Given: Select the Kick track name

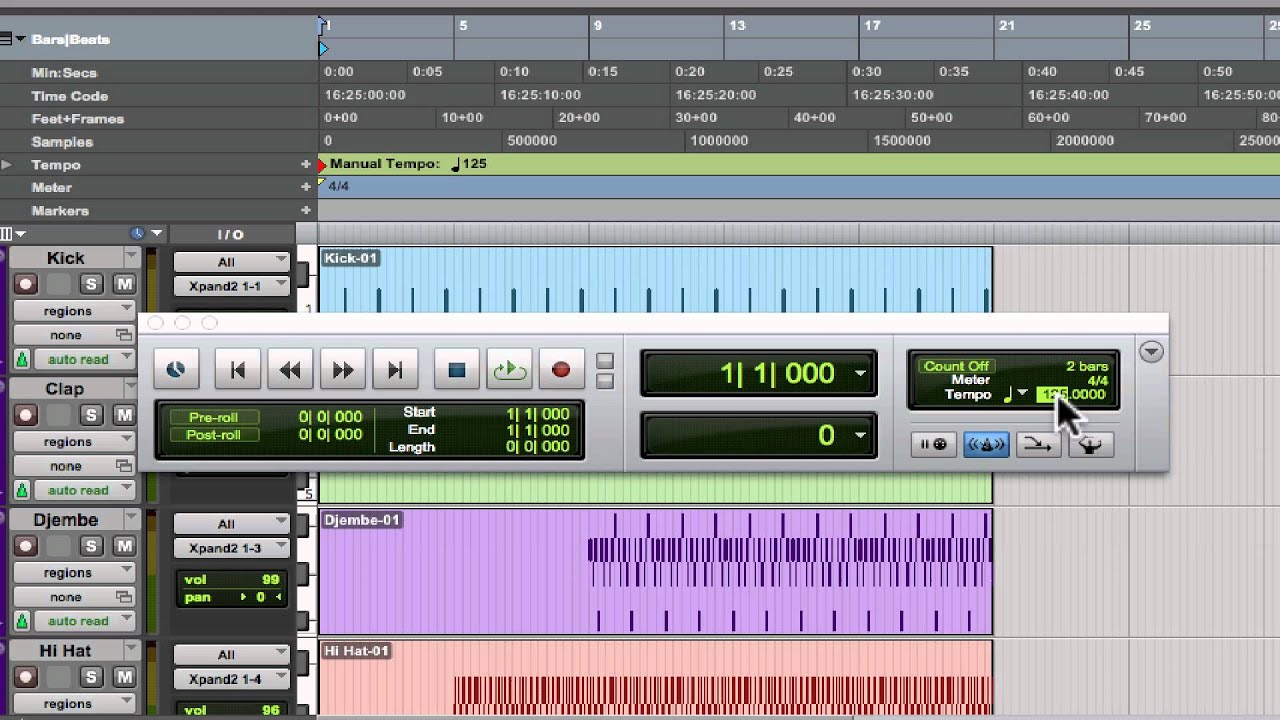Looking at the screenshot, I should click(x=66, y=258).
